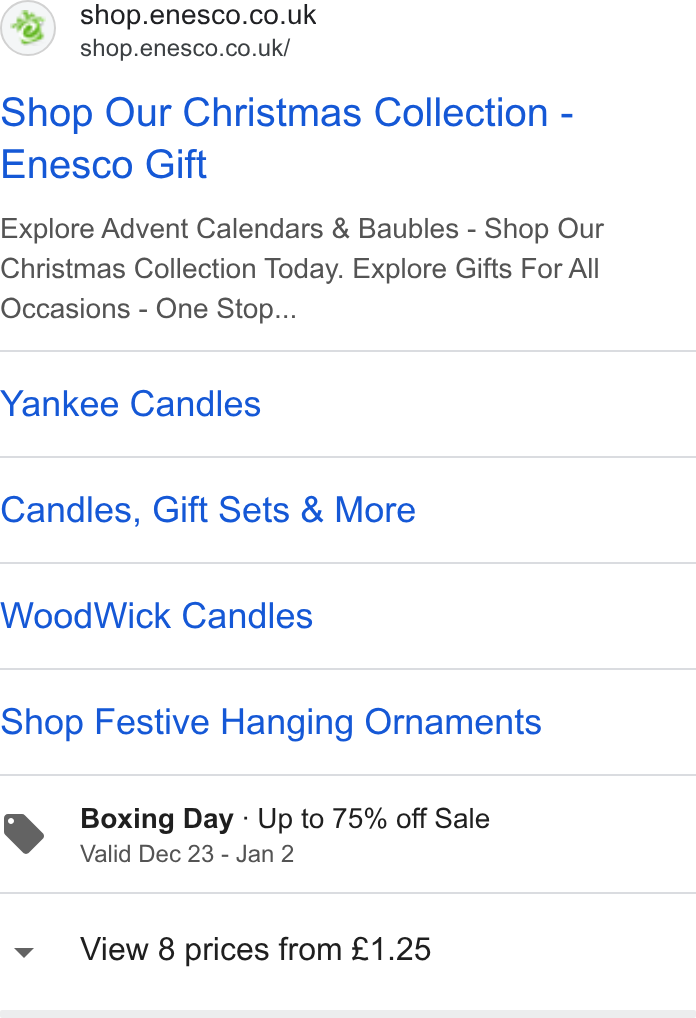Click the Valid Dec 23 - Jan 2 text
Image resolution: width=696 pixels, height=1018 pixels.
pyautogui.click(x=187, y=854)
